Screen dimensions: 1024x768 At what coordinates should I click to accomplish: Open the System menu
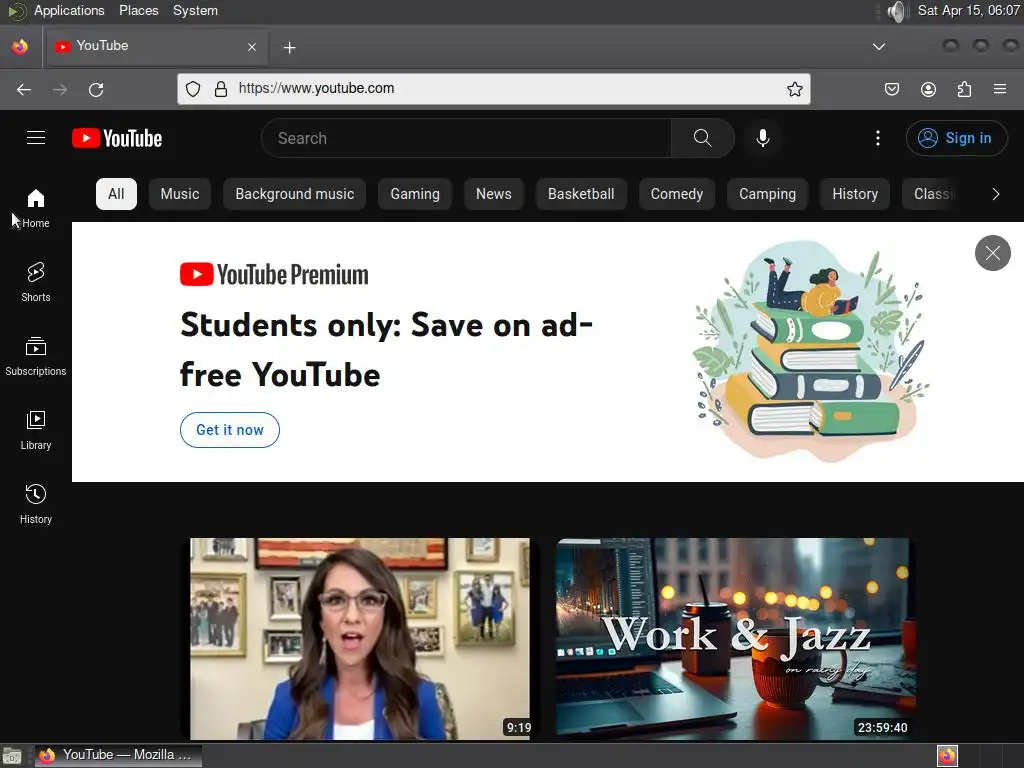coord(195,10)
